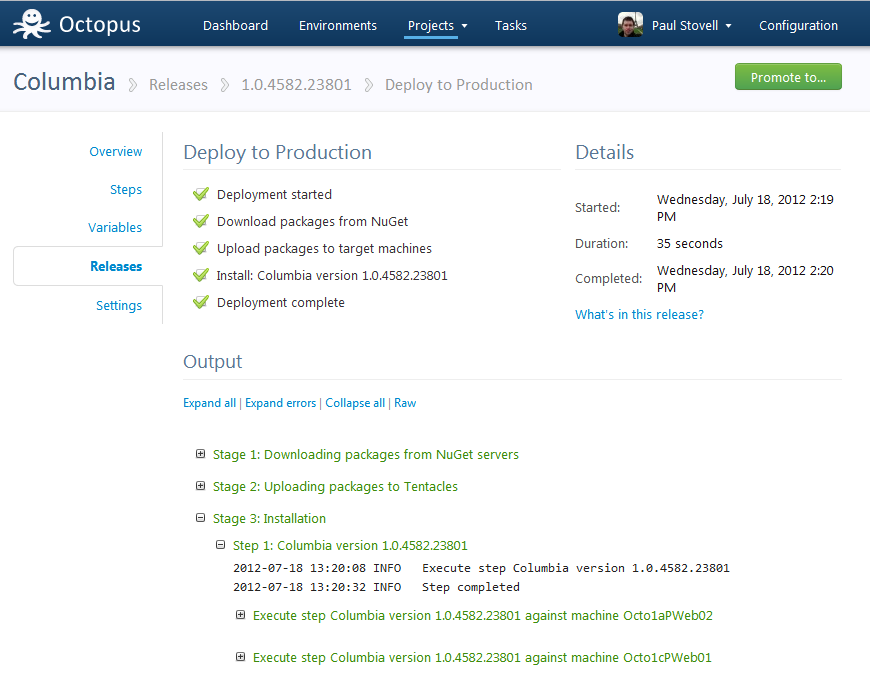This screenshot has height=687, width=870.
Task: Click the checkmark next to "Install: Columbia version"
Action: tap(200, 275)
